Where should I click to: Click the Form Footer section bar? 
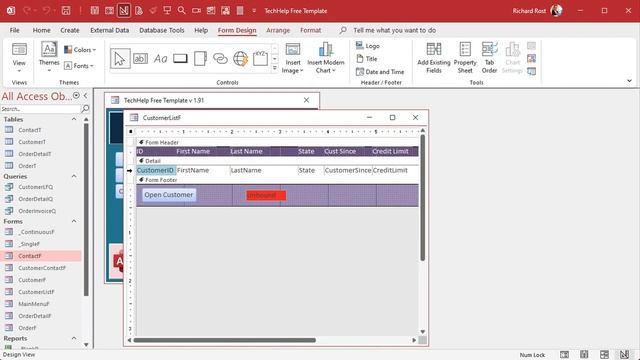tap(277, 180)
